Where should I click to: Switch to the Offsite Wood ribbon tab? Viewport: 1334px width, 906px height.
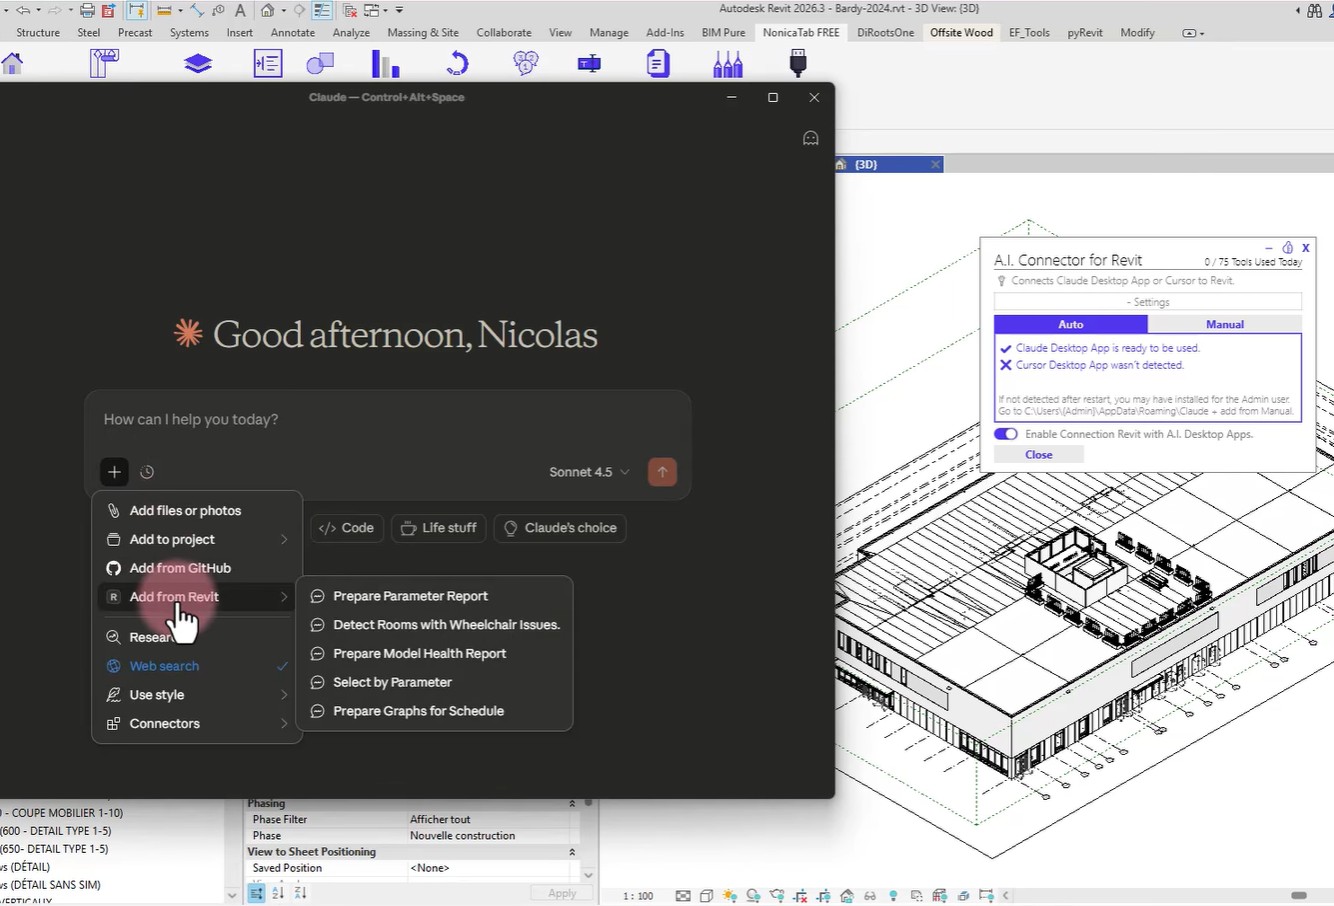pyautogui.click(x=960, y=32)
